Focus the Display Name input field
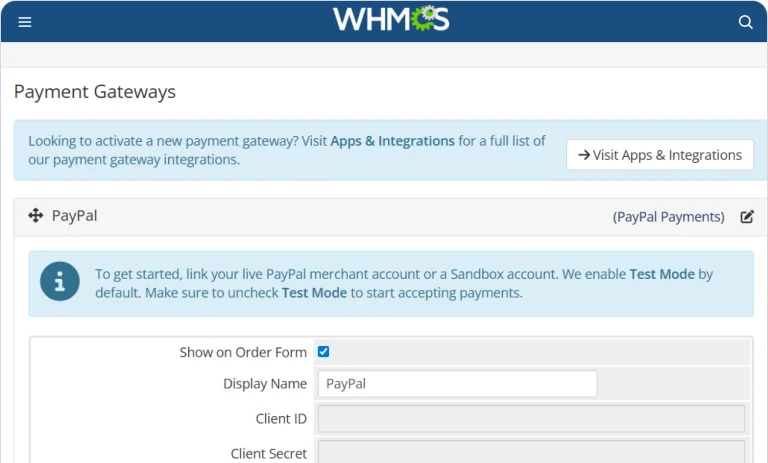Image resolution: width=768 pixels, height=463 pixels. 457,384
